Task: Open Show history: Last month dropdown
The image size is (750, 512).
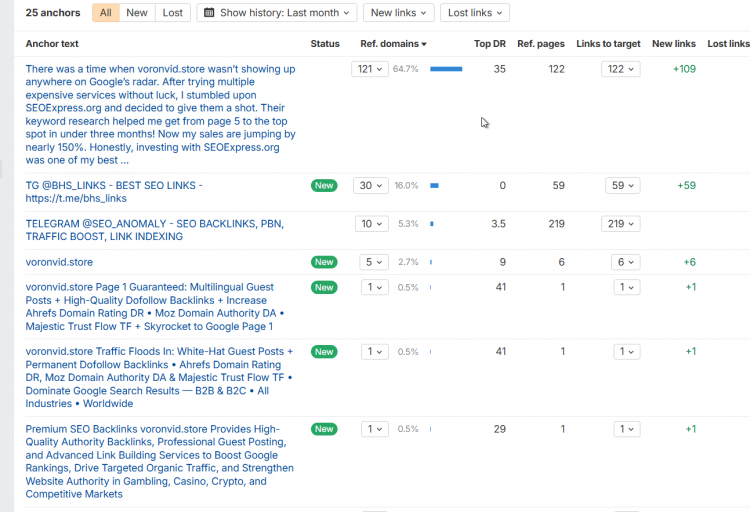Action: (277, 13)
